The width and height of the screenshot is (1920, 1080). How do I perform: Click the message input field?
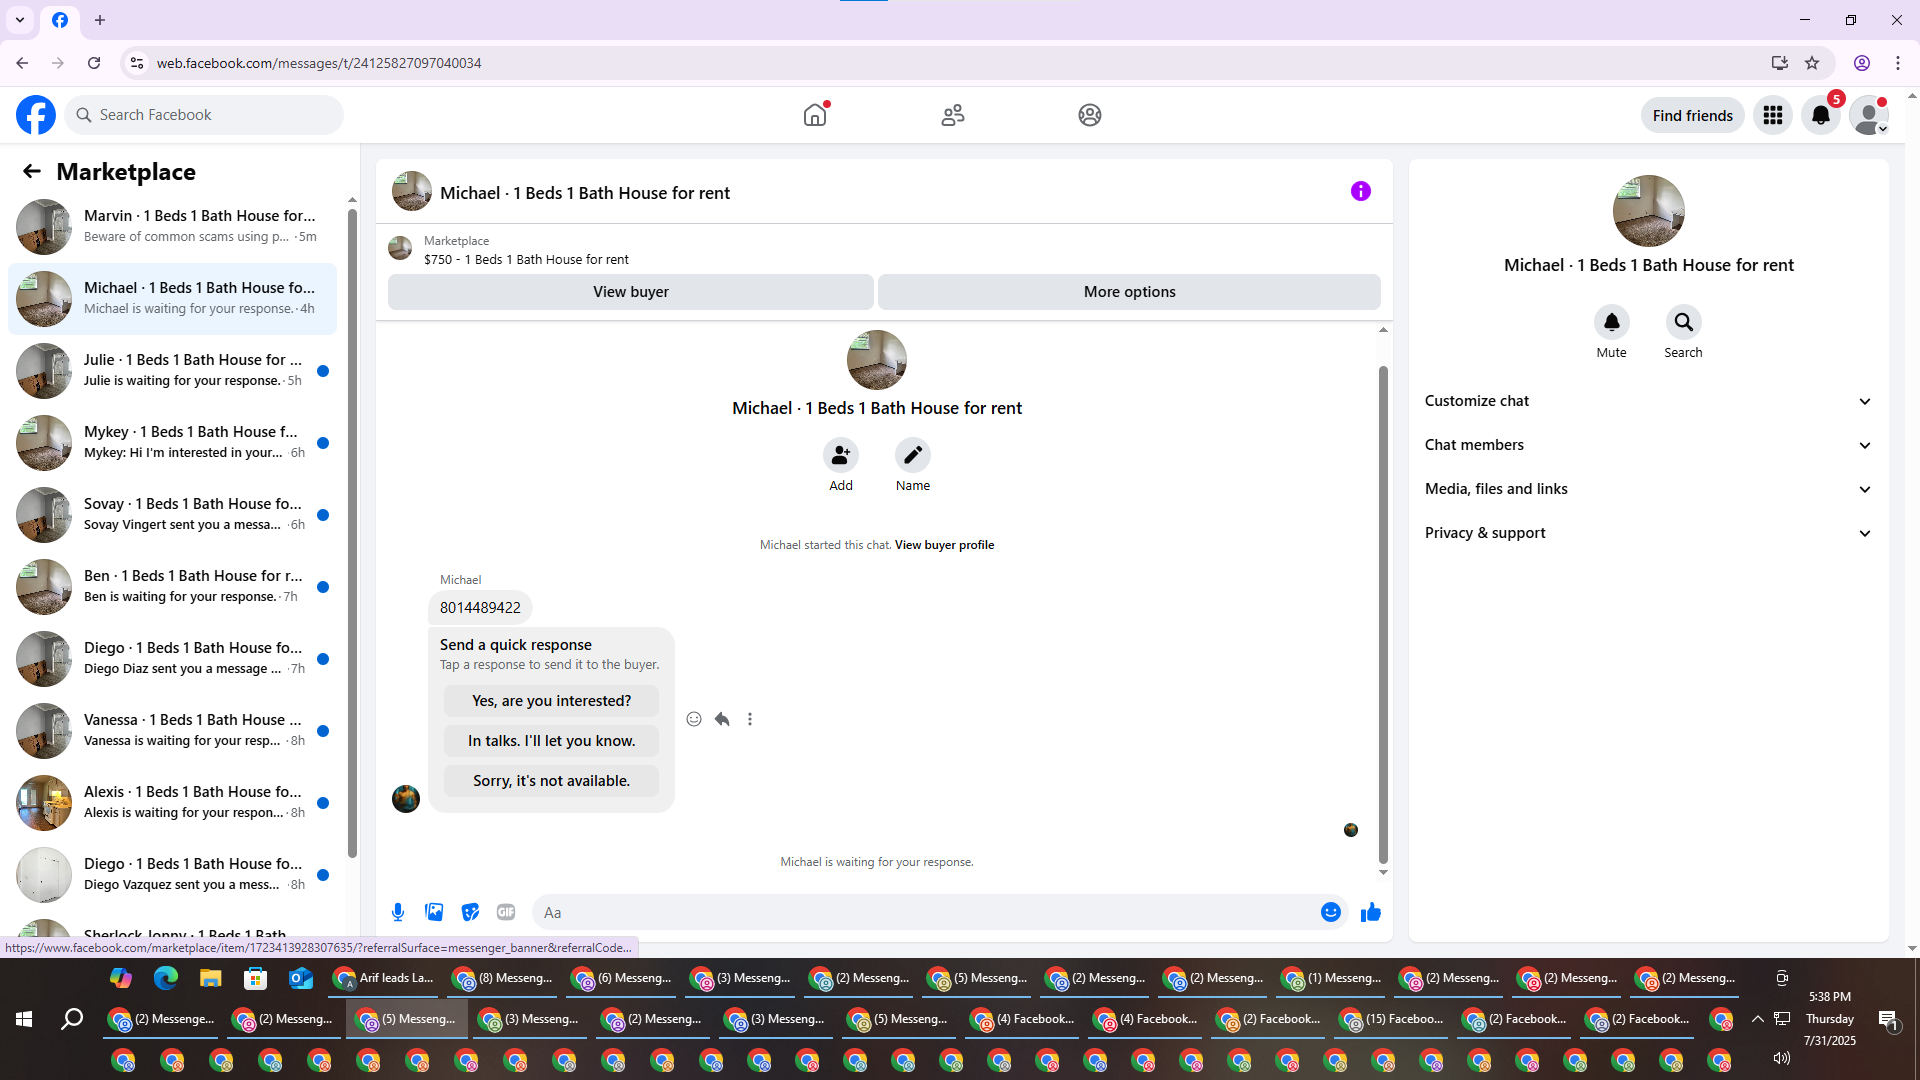click(920, 912)
